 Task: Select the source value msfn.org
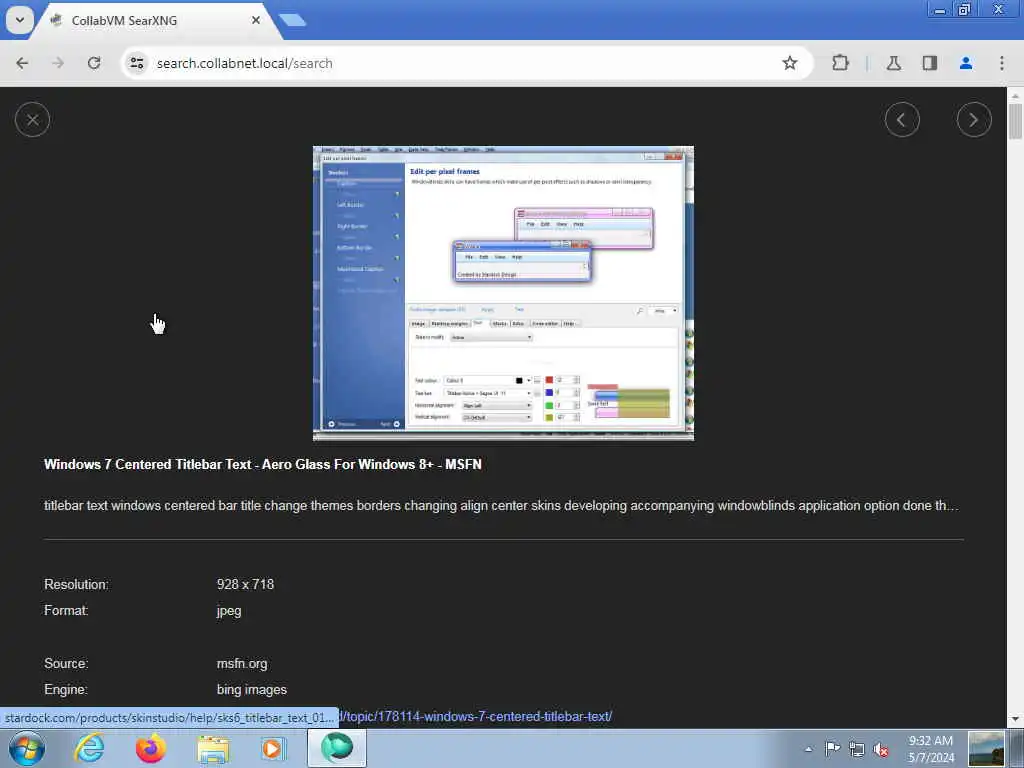tap(242, 664)
